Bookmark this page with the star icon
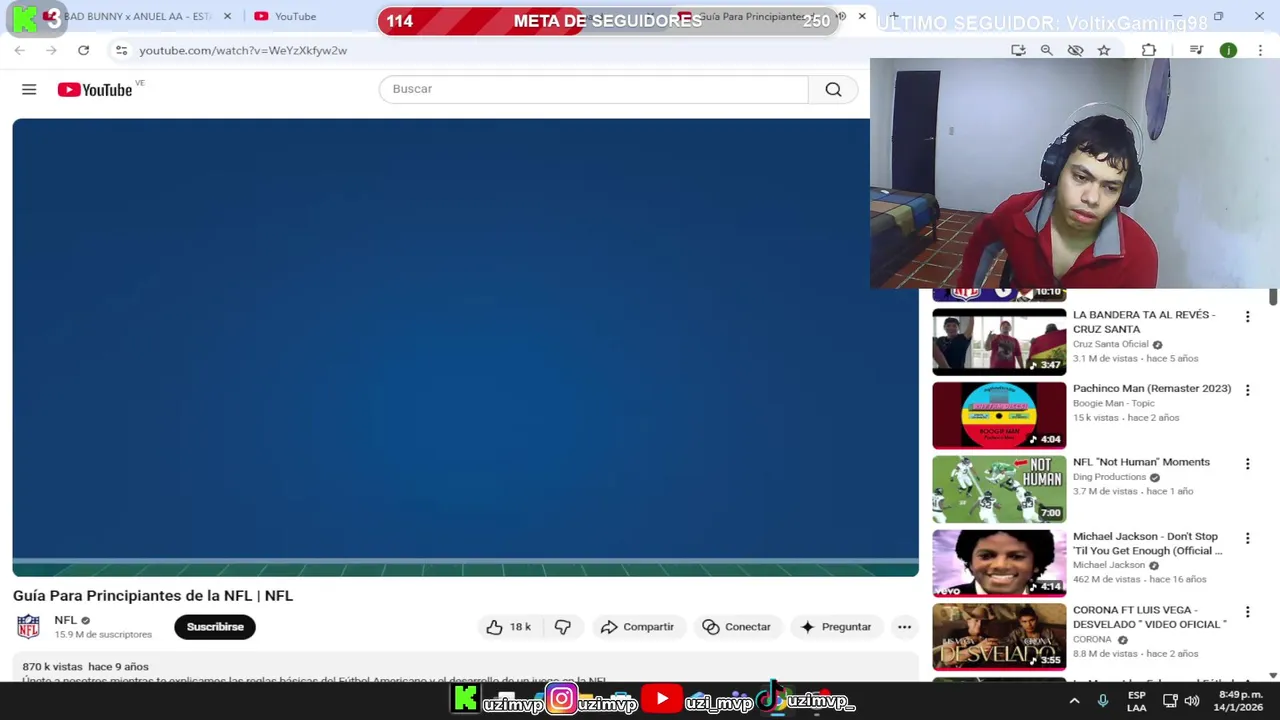Image resolution: width=1280 pixels, height=720 pixels. coord(1104,50)
